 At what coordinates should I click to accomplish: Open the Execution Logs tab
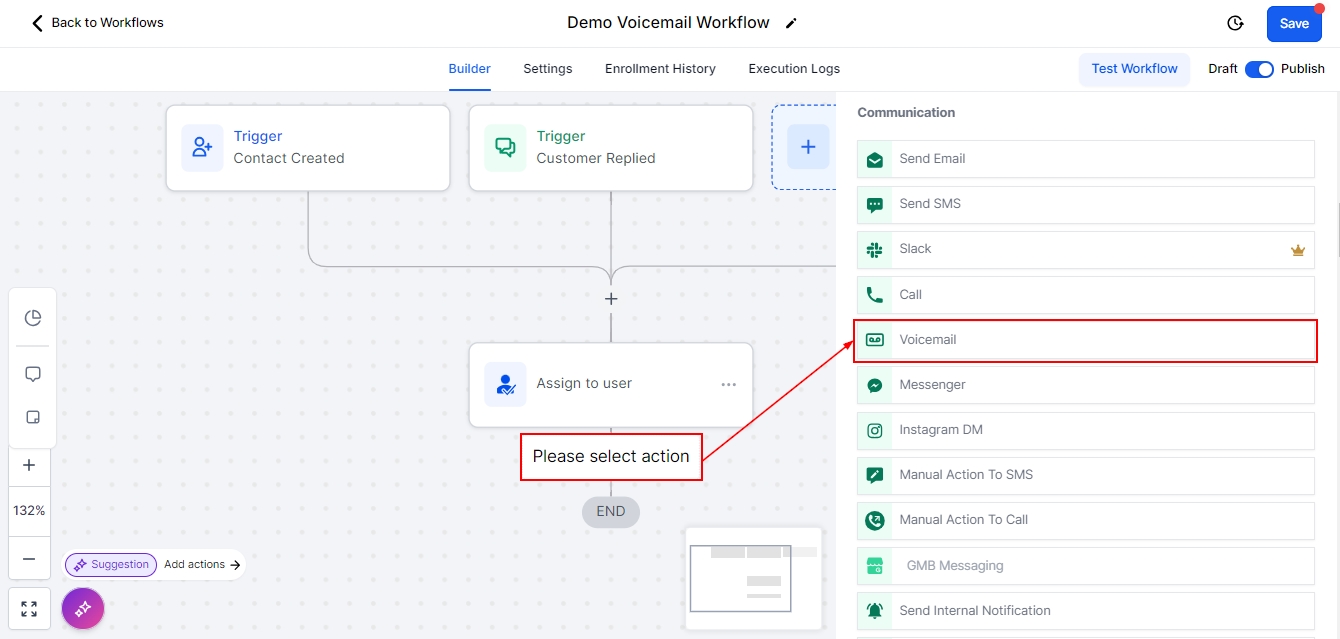tap(794, 69)
